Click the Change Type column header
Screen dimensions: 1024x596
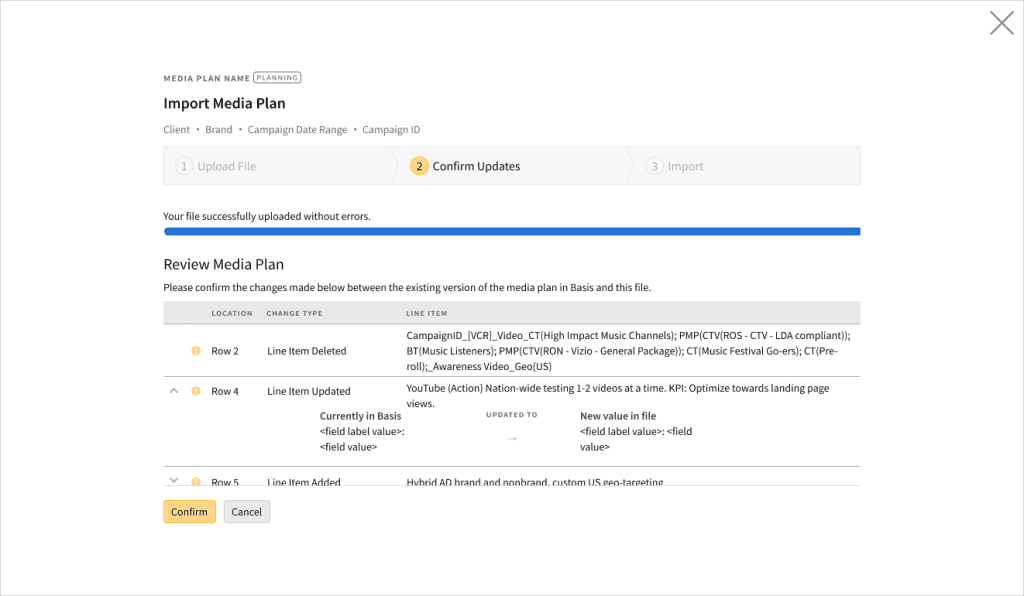tap(294, 313)
